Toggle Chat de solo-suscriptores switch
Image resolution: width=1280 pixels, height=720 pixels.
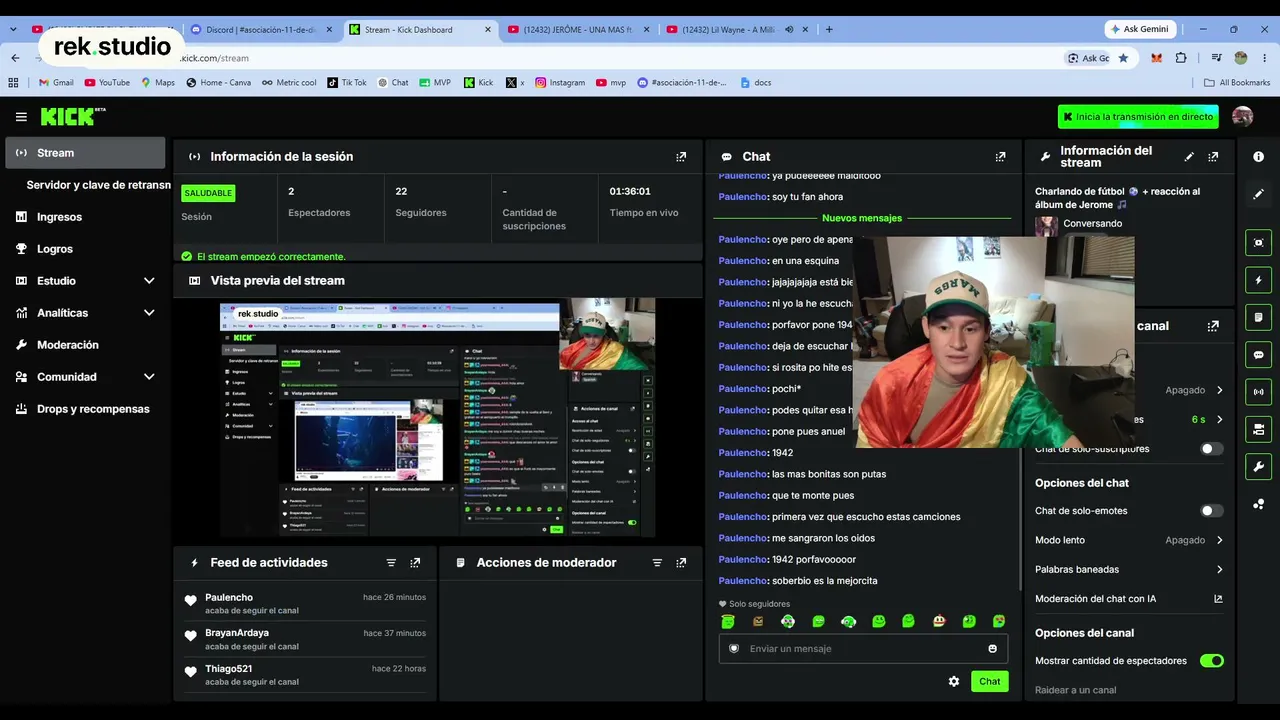[x=1212, y=449]
